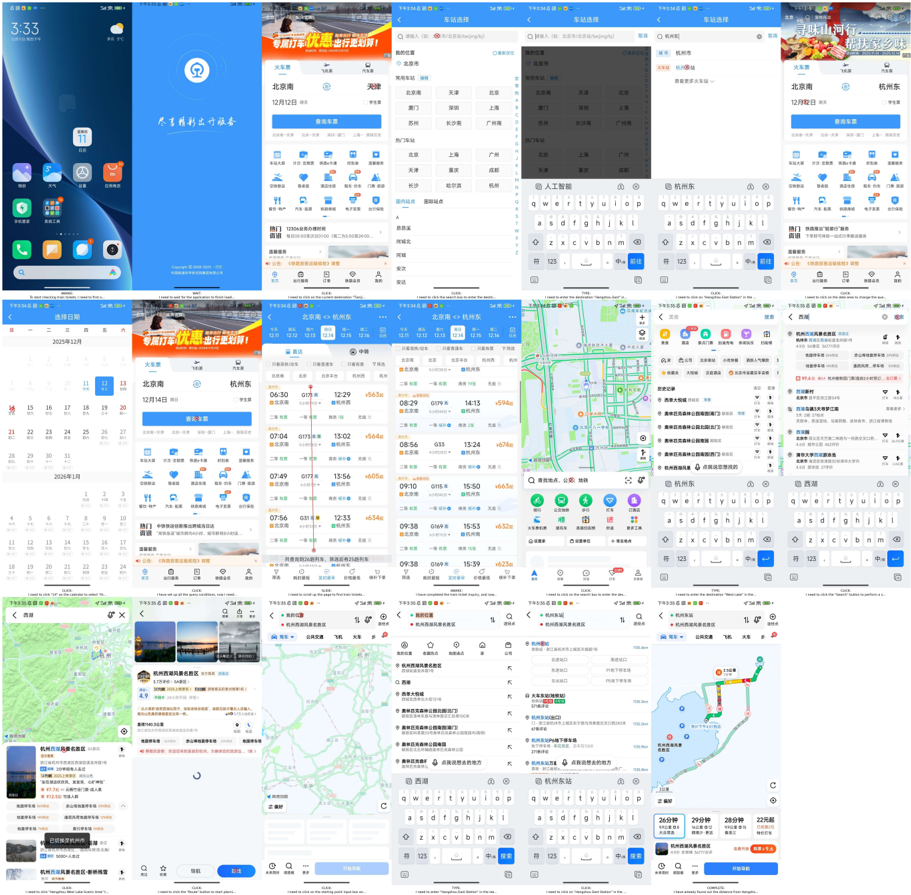Close the 西湖 map result with X icon
Viewport: 911px width, 895px height.
[122, 615]
